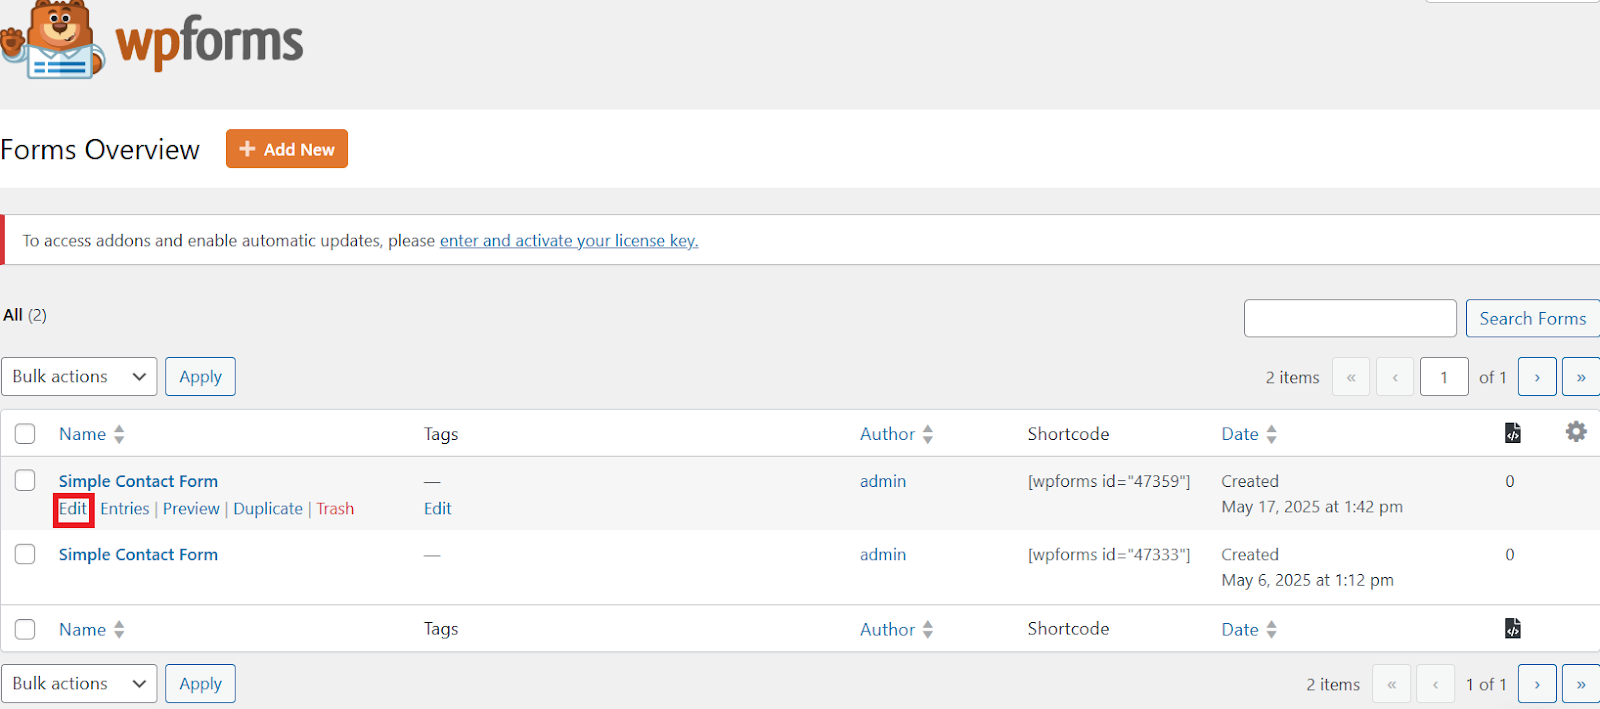Sort by Author using the header arrows
Viewport: 1600px width, 709px height.
pos(928,434)
